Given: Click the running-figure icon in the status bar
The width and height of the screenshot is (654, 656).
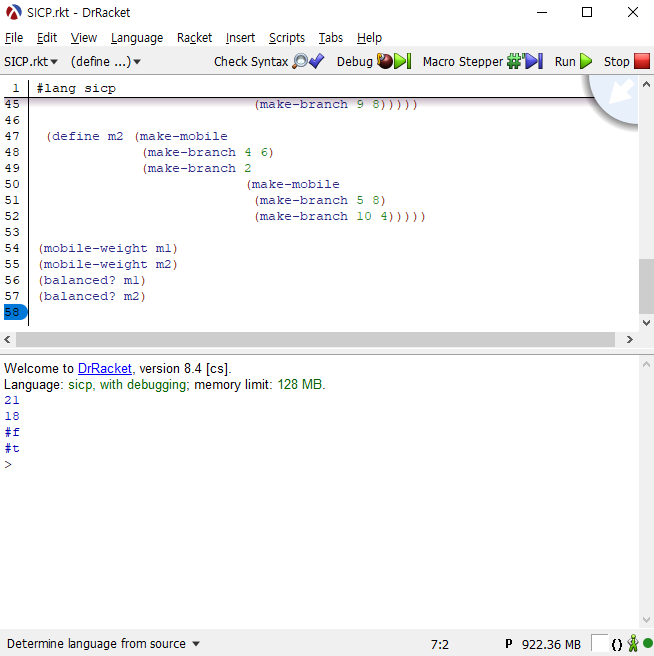Looking at the screenshot, I should coord(632,644).
